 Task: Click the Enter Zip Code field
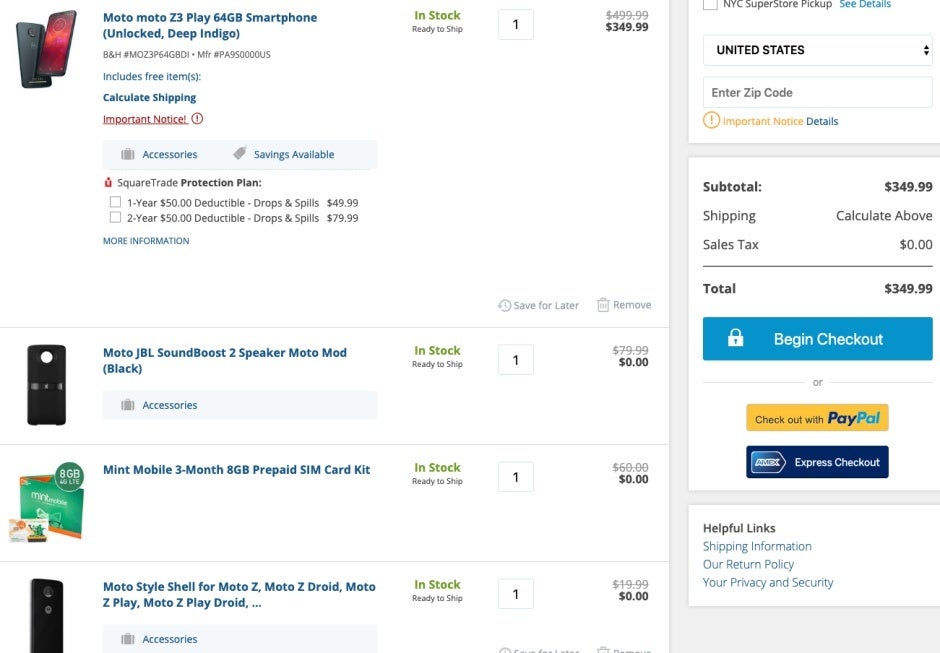pyautogui.click(x=818, y=92)
